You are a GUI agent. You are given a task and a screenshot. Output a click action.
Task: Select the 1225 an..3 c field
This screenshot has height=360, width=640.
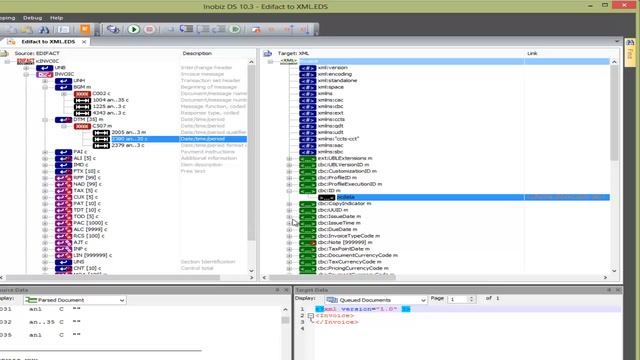109,107
